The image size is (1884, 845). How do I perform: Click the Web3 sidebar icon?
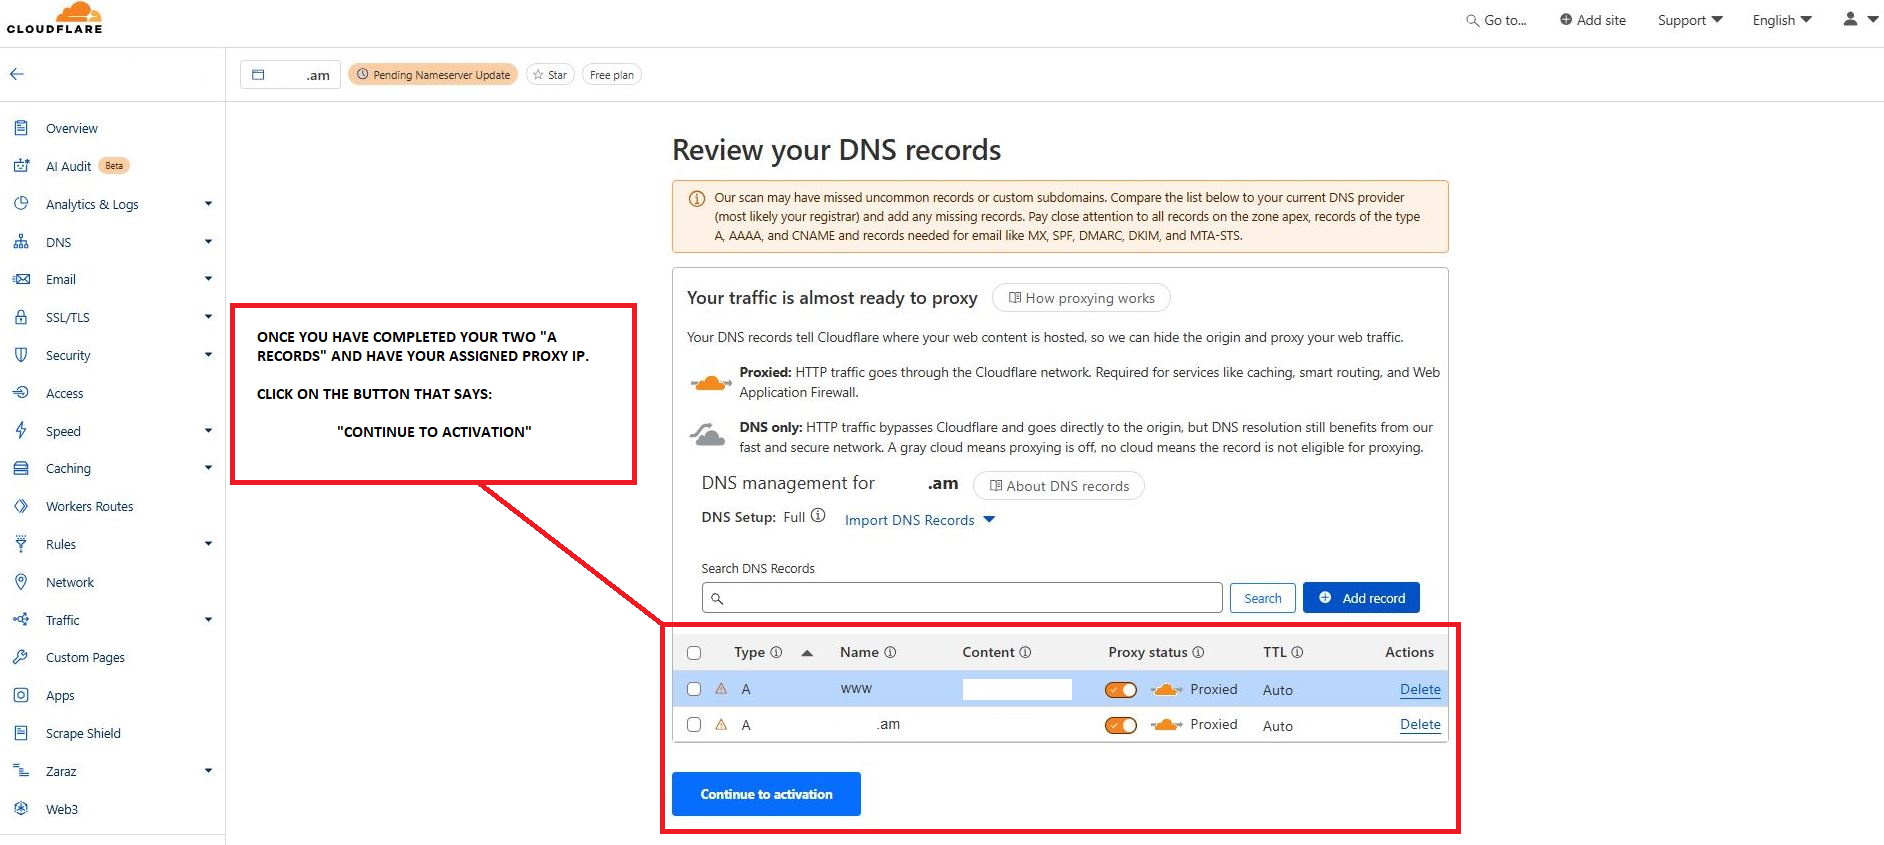[x=21, y=809]
